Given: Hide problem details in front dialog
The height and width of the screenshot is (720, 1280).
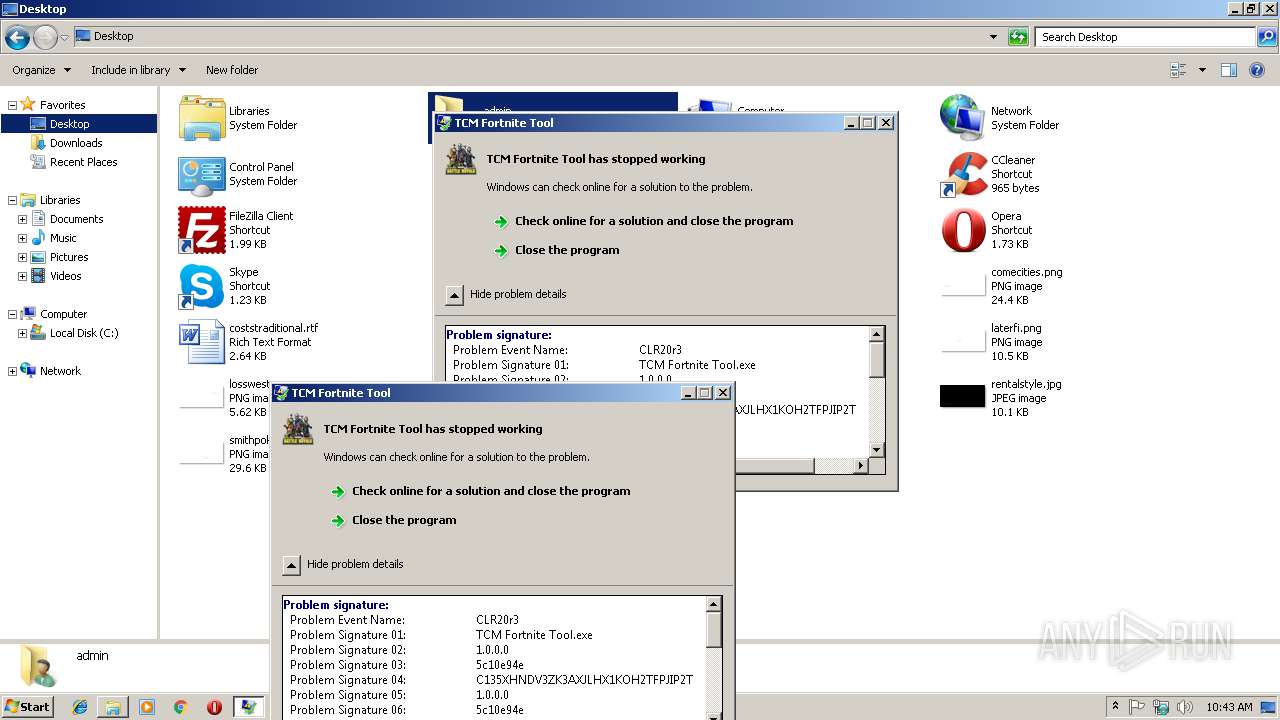Looking at the screenshot, I should click(x=291, y=565).
